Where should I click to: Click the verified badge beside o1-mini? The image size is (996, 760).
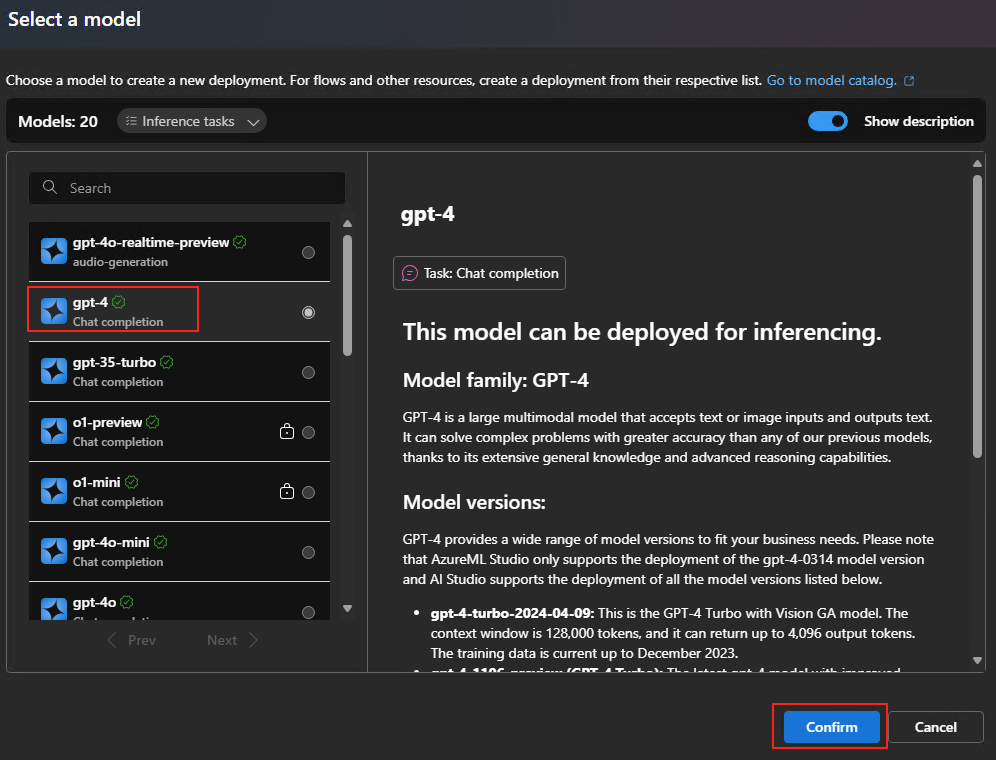(x=131, y=482)
